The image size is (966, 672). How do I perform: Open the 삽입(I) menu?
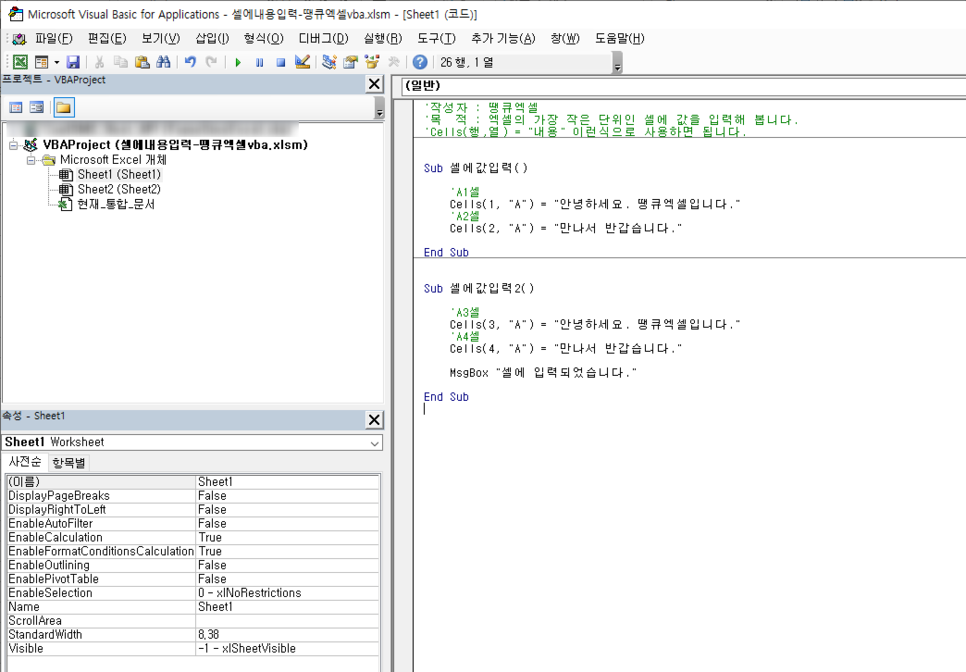pyautogui.click(x=212, y=39)
